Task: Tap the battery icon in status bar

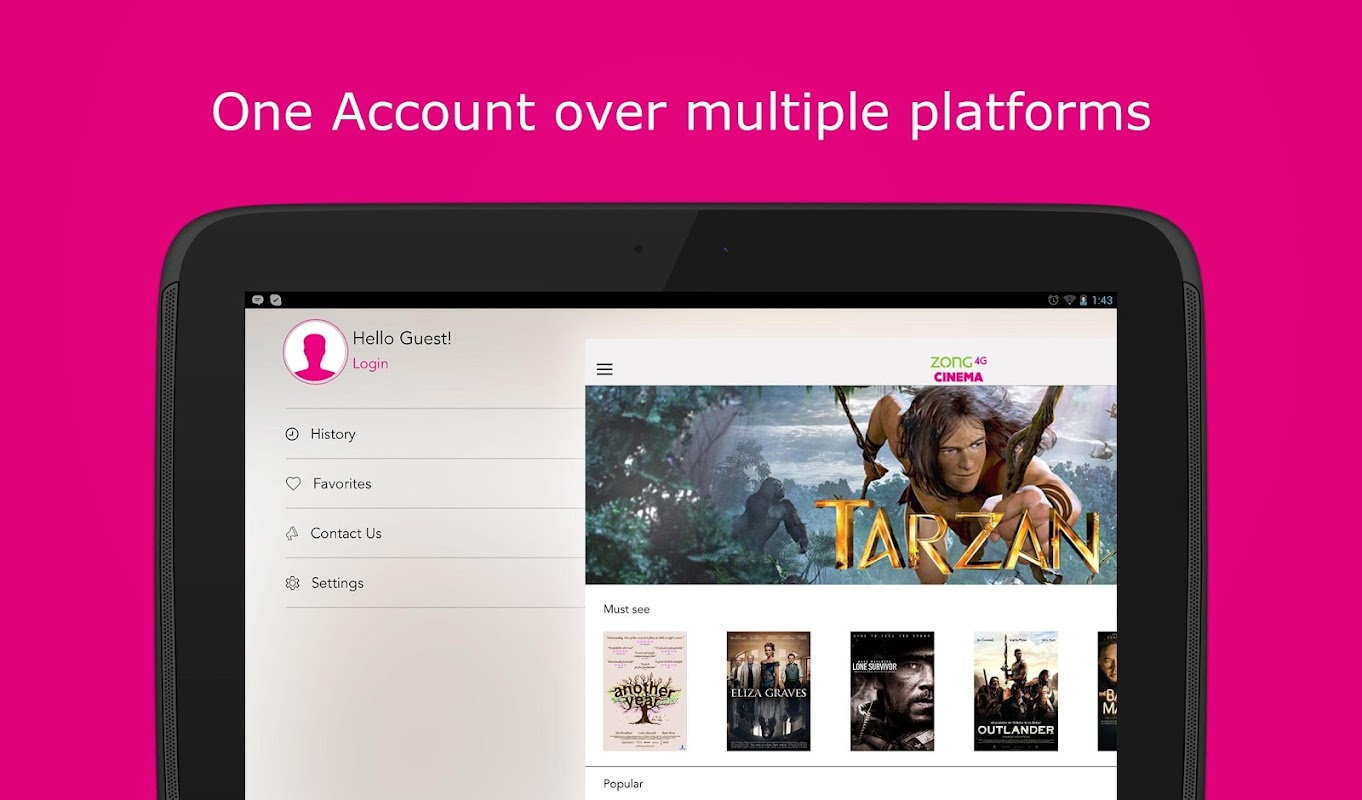Action: 1083,300
